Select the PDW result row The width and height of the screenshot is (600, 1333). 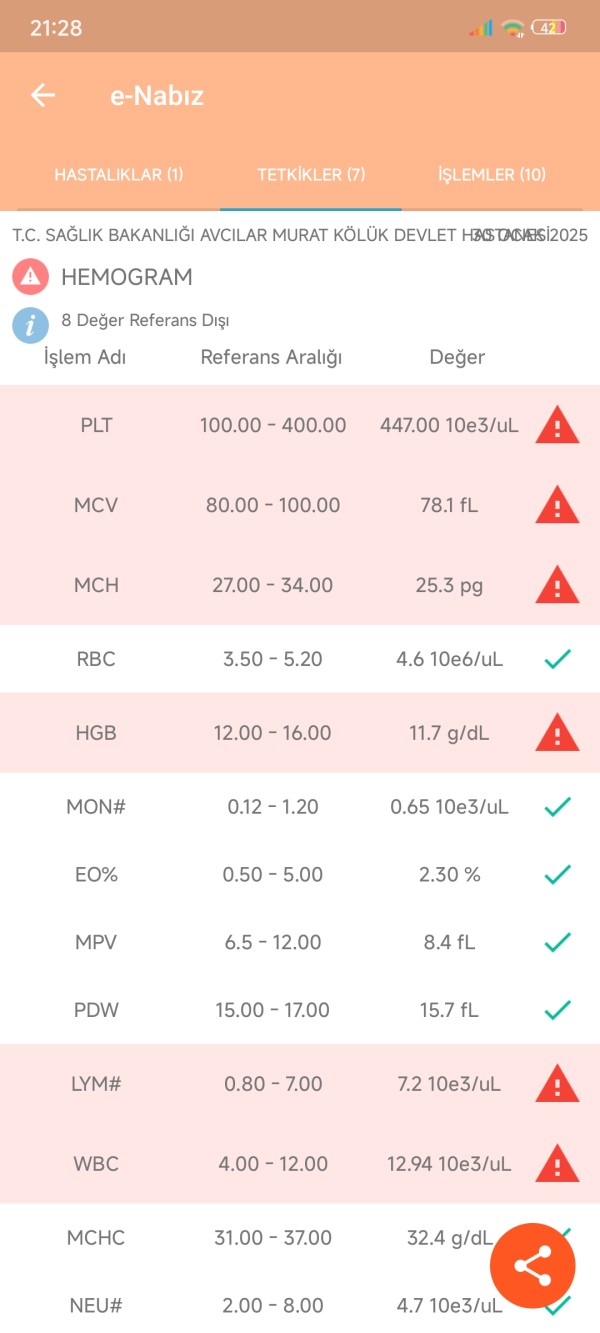[x=300, y=1010]
